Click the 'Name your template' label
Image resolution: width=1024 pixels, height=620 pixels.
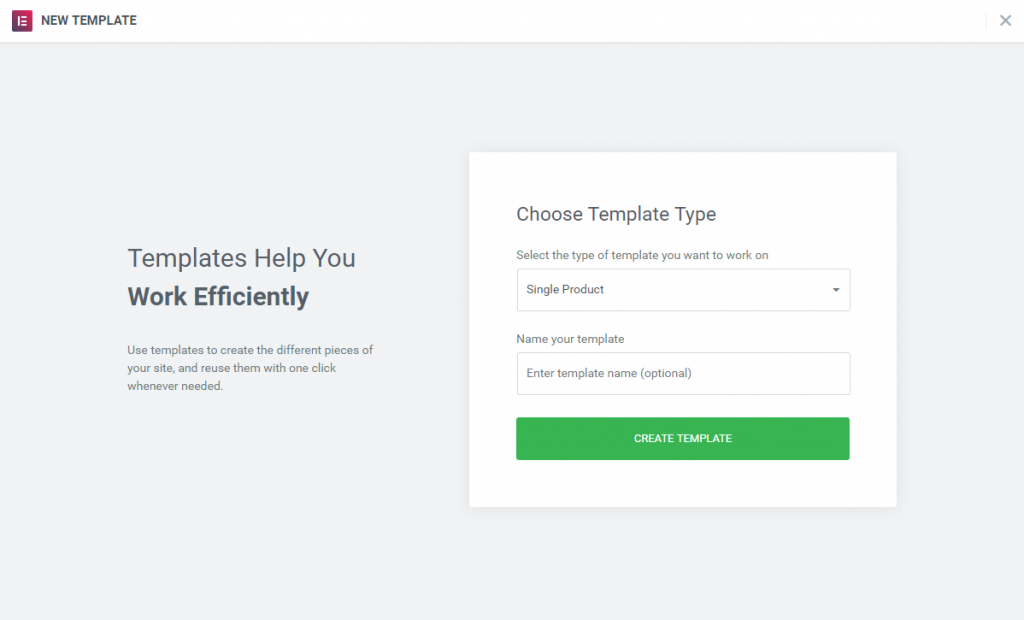pos(570,339)
